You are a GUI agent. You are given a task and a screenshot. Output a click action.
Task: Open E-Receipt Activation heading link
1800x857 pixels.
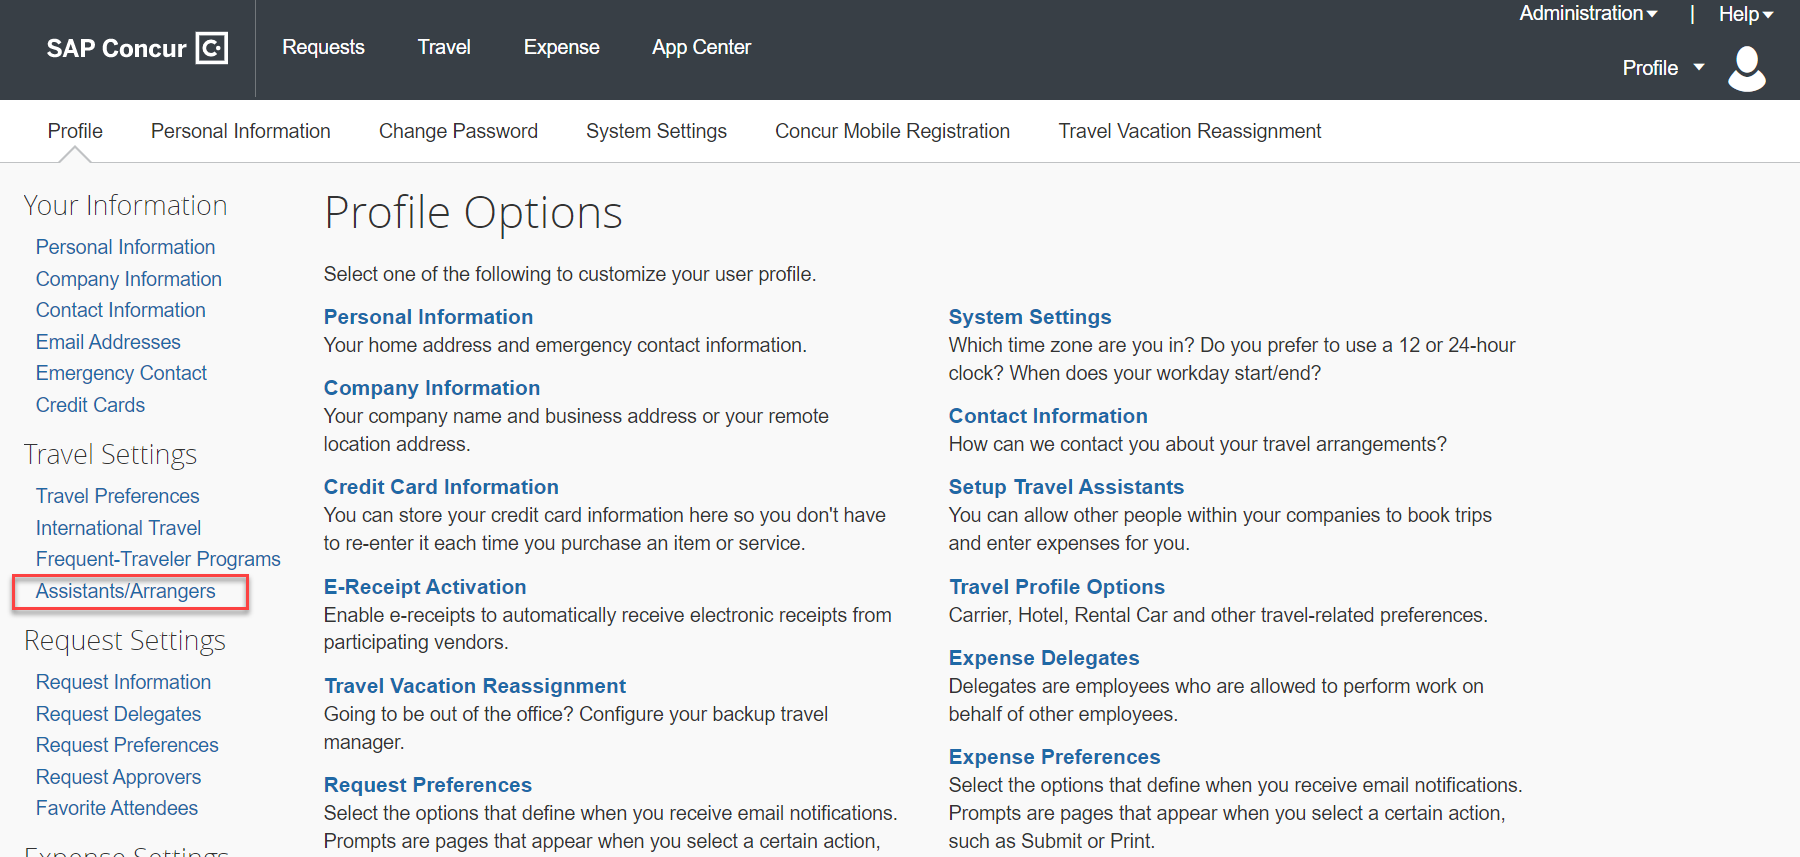coord(425,587)
